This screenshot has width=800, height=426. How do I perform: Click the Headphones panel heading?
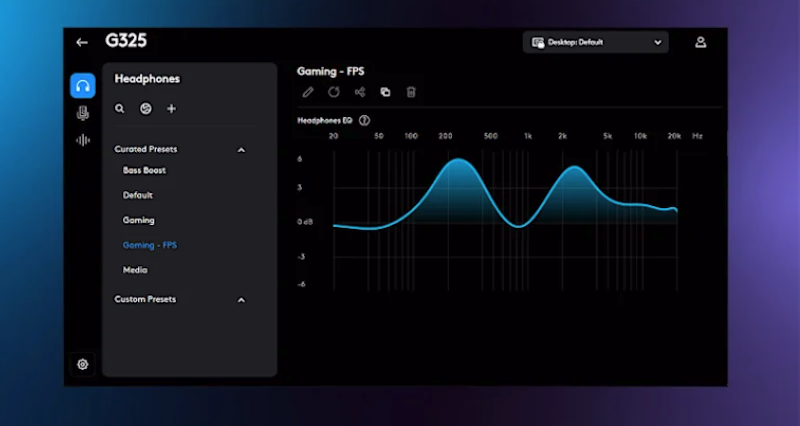click(x=147, y=79)
